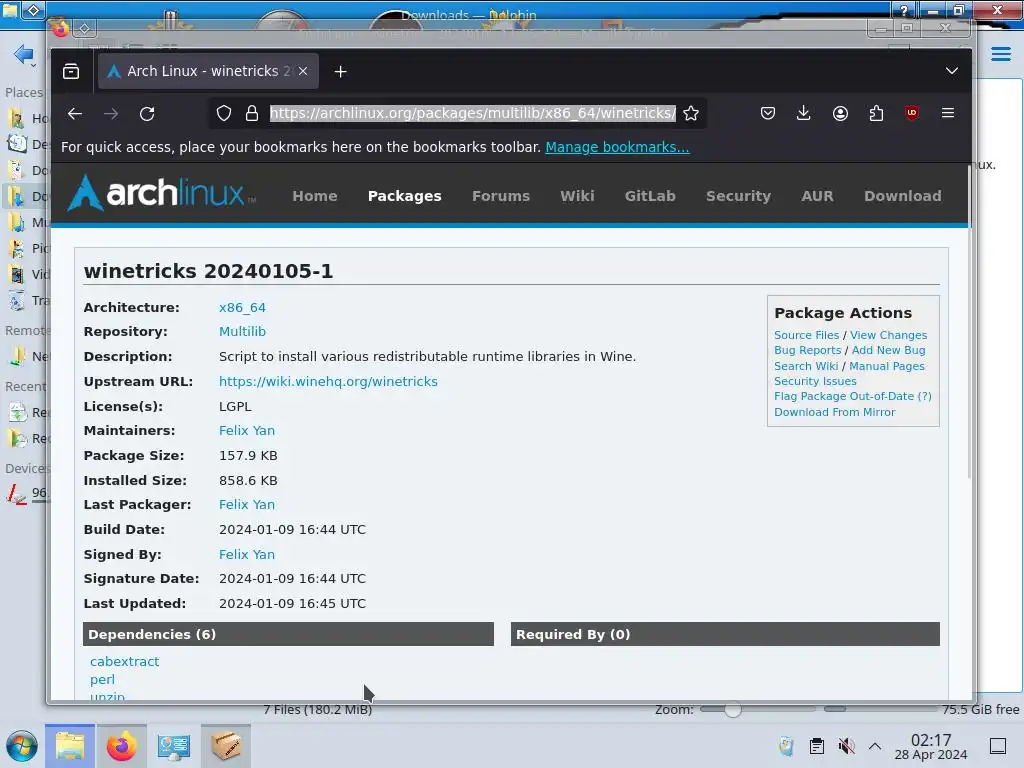Screen dimensions: 1024x768
Task: Select the Arch Linux winetricks tab
Action: pos(208,71)
